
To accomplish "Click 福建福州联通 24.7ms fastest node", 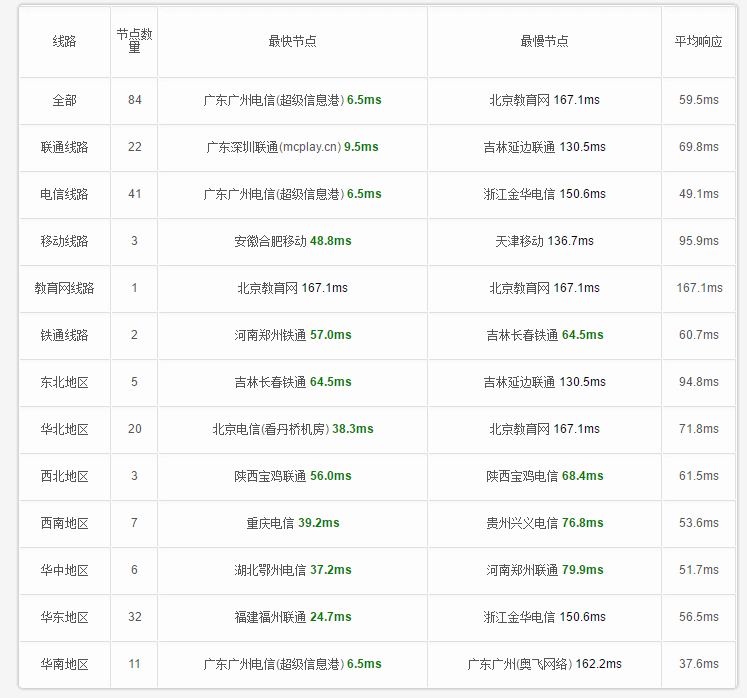I will point(293,617).
